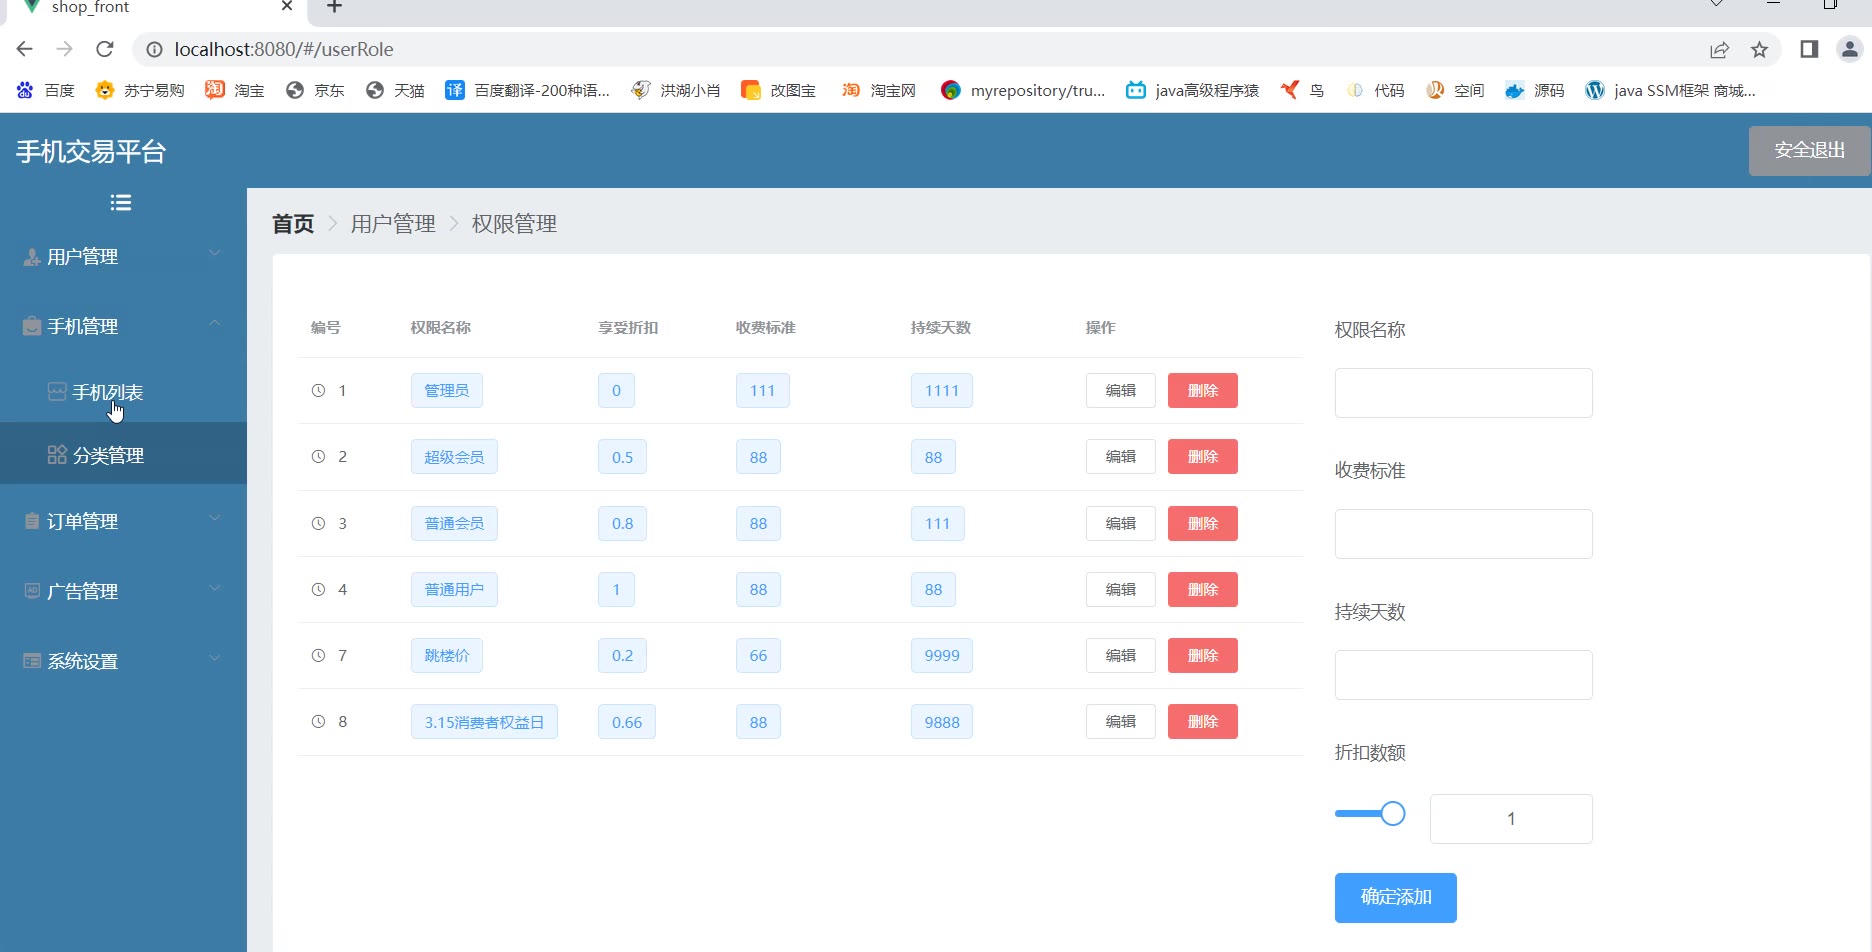This screenshot has width=1872, height=952.
Task: Go back with the browser back arrow
Action: point(25,49)
